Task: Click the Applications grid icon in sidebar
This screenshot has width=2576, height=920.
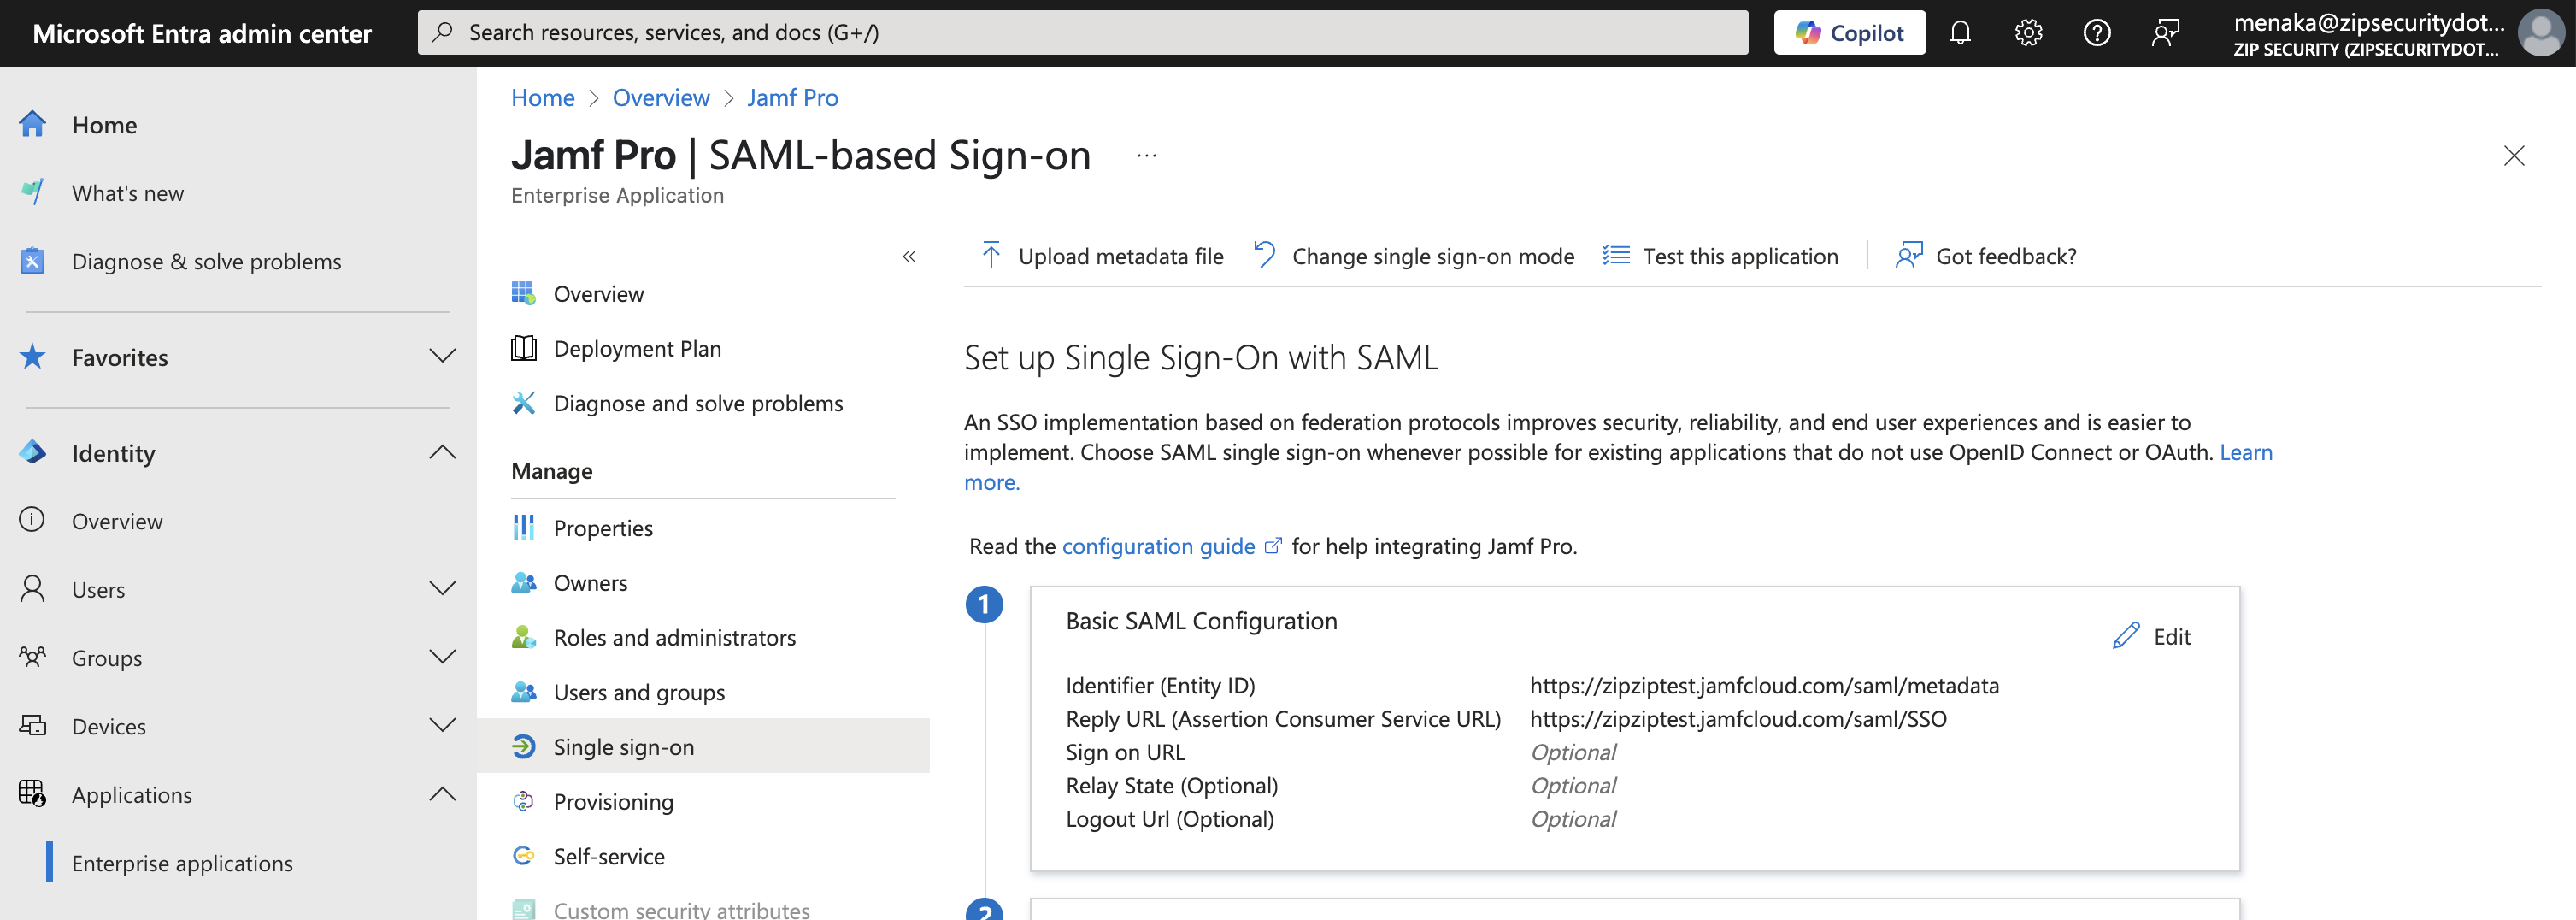Action: tap(33, 794)
